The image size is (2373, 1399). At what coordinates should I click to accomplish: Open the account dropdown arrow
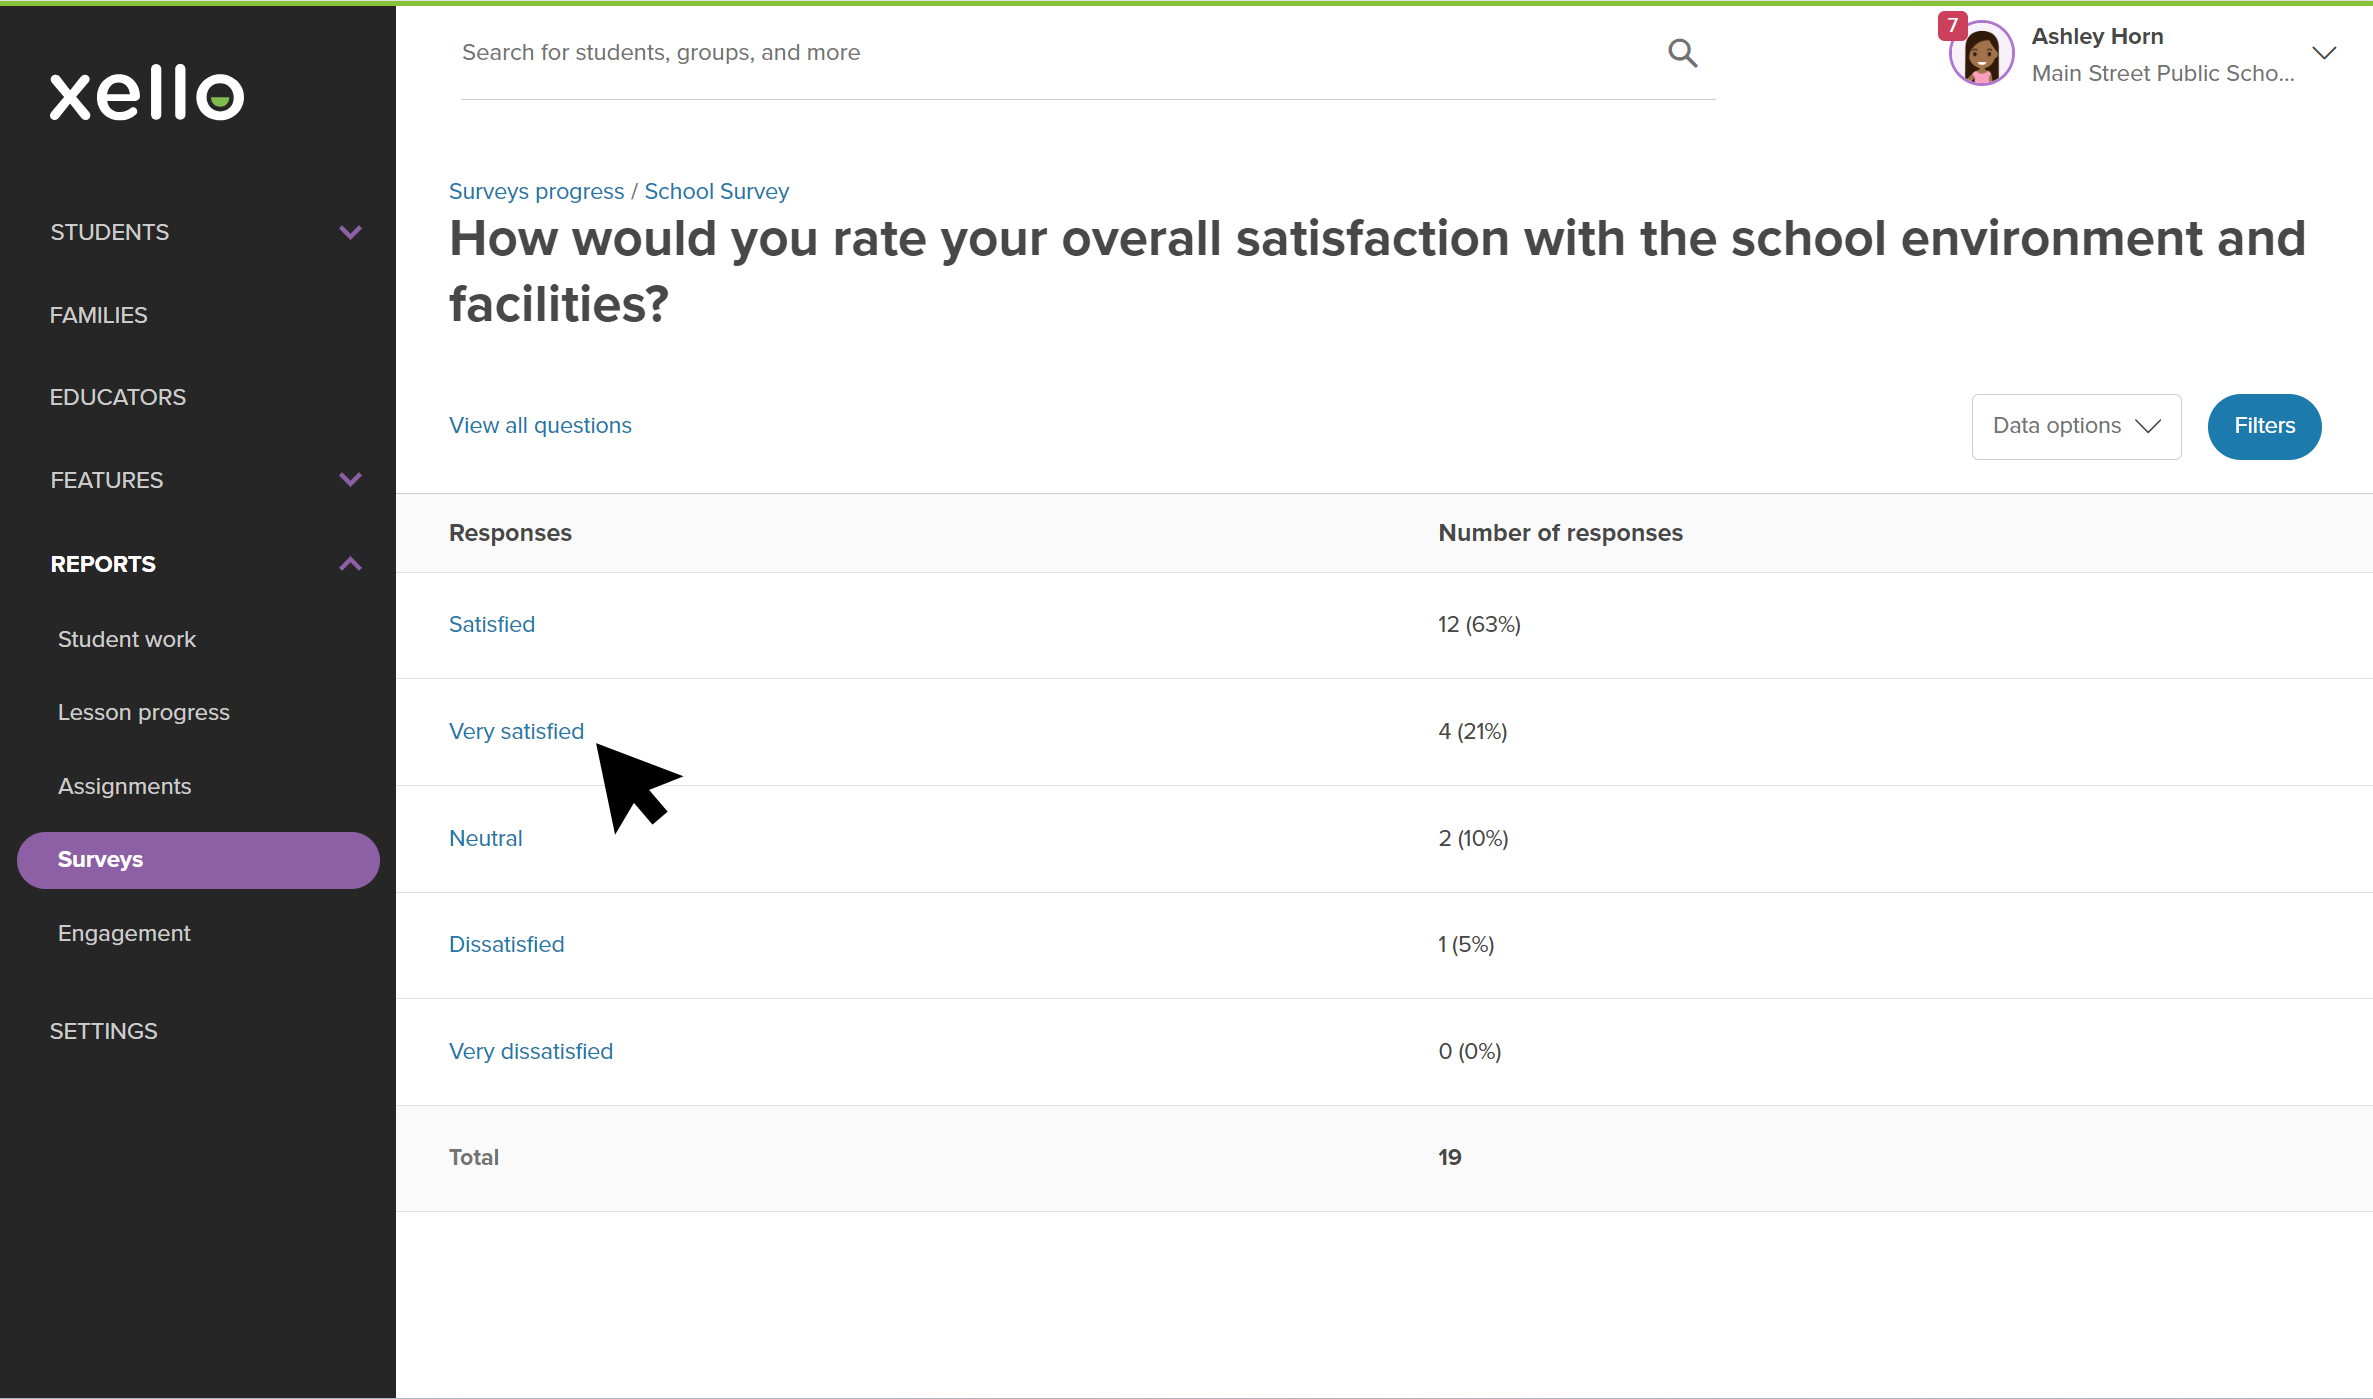point(2324,53)
